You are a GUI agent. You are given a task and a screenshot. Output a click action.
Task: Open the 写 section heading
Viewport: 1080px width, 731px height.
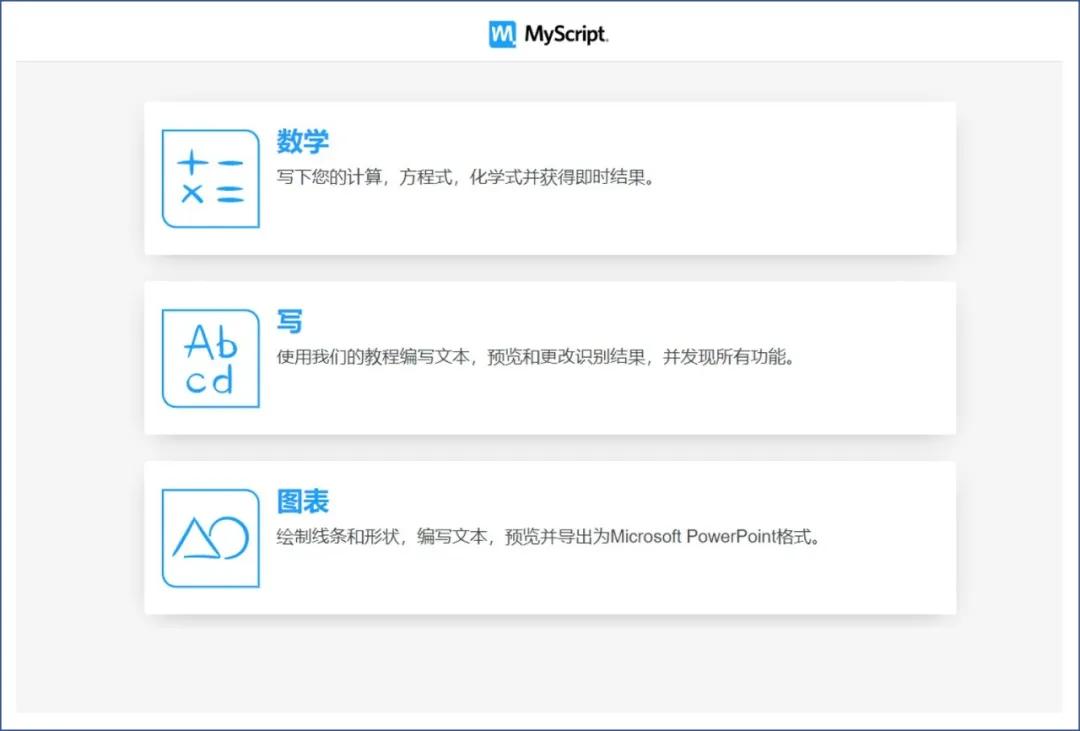pos(288,321)
